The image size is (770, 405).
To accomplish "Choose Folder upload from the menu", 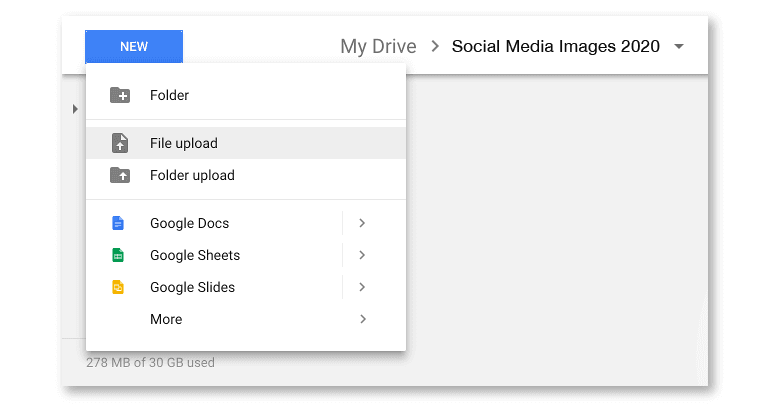I will [246, 175].
